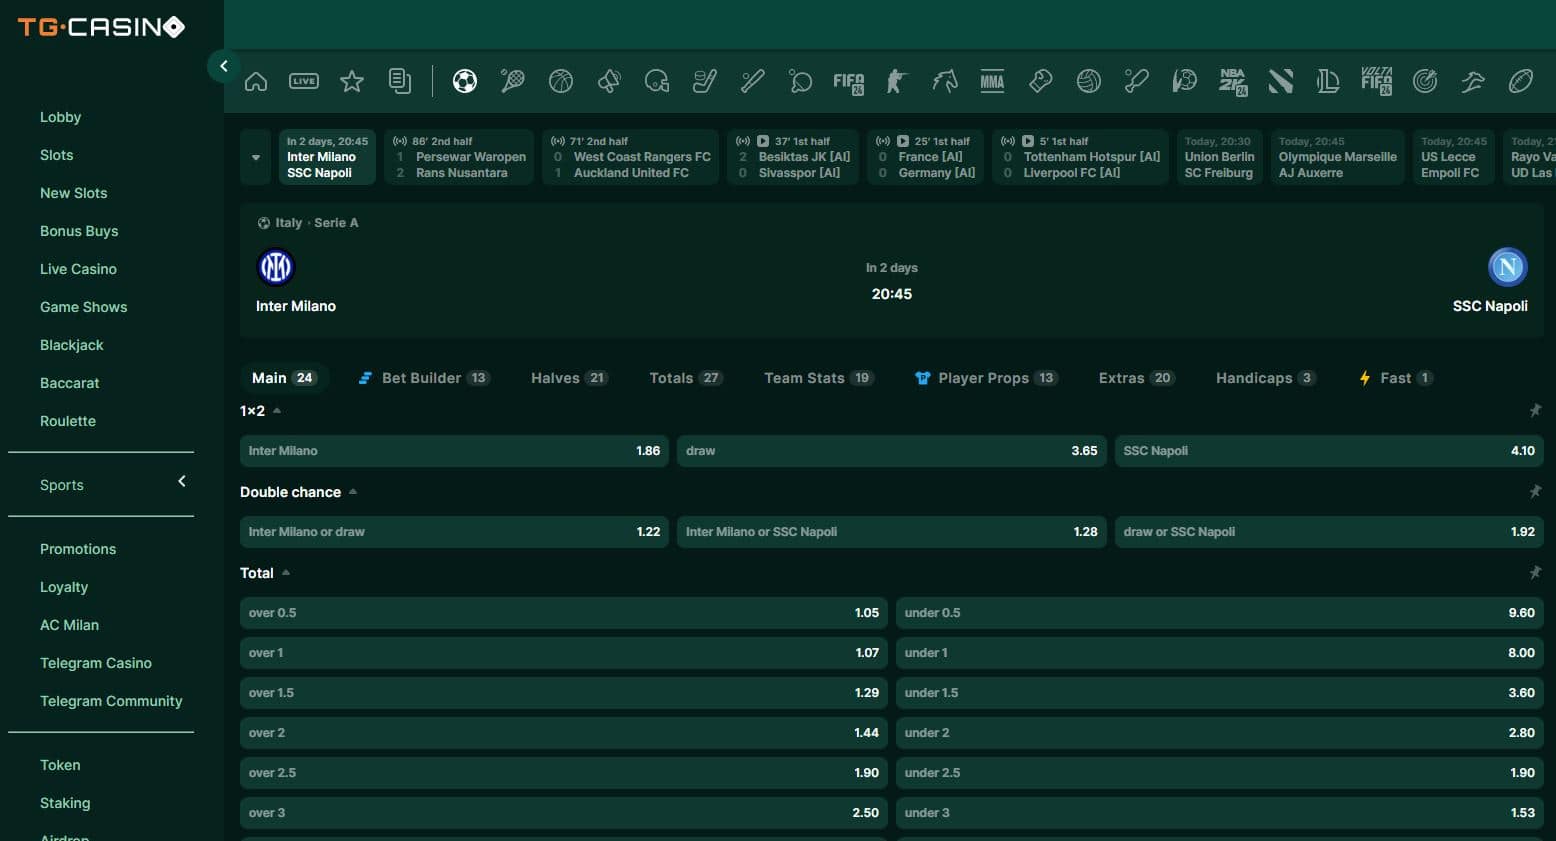1556x841 pixels.
Task: Pin the Total market
Action: point(1535,572)
